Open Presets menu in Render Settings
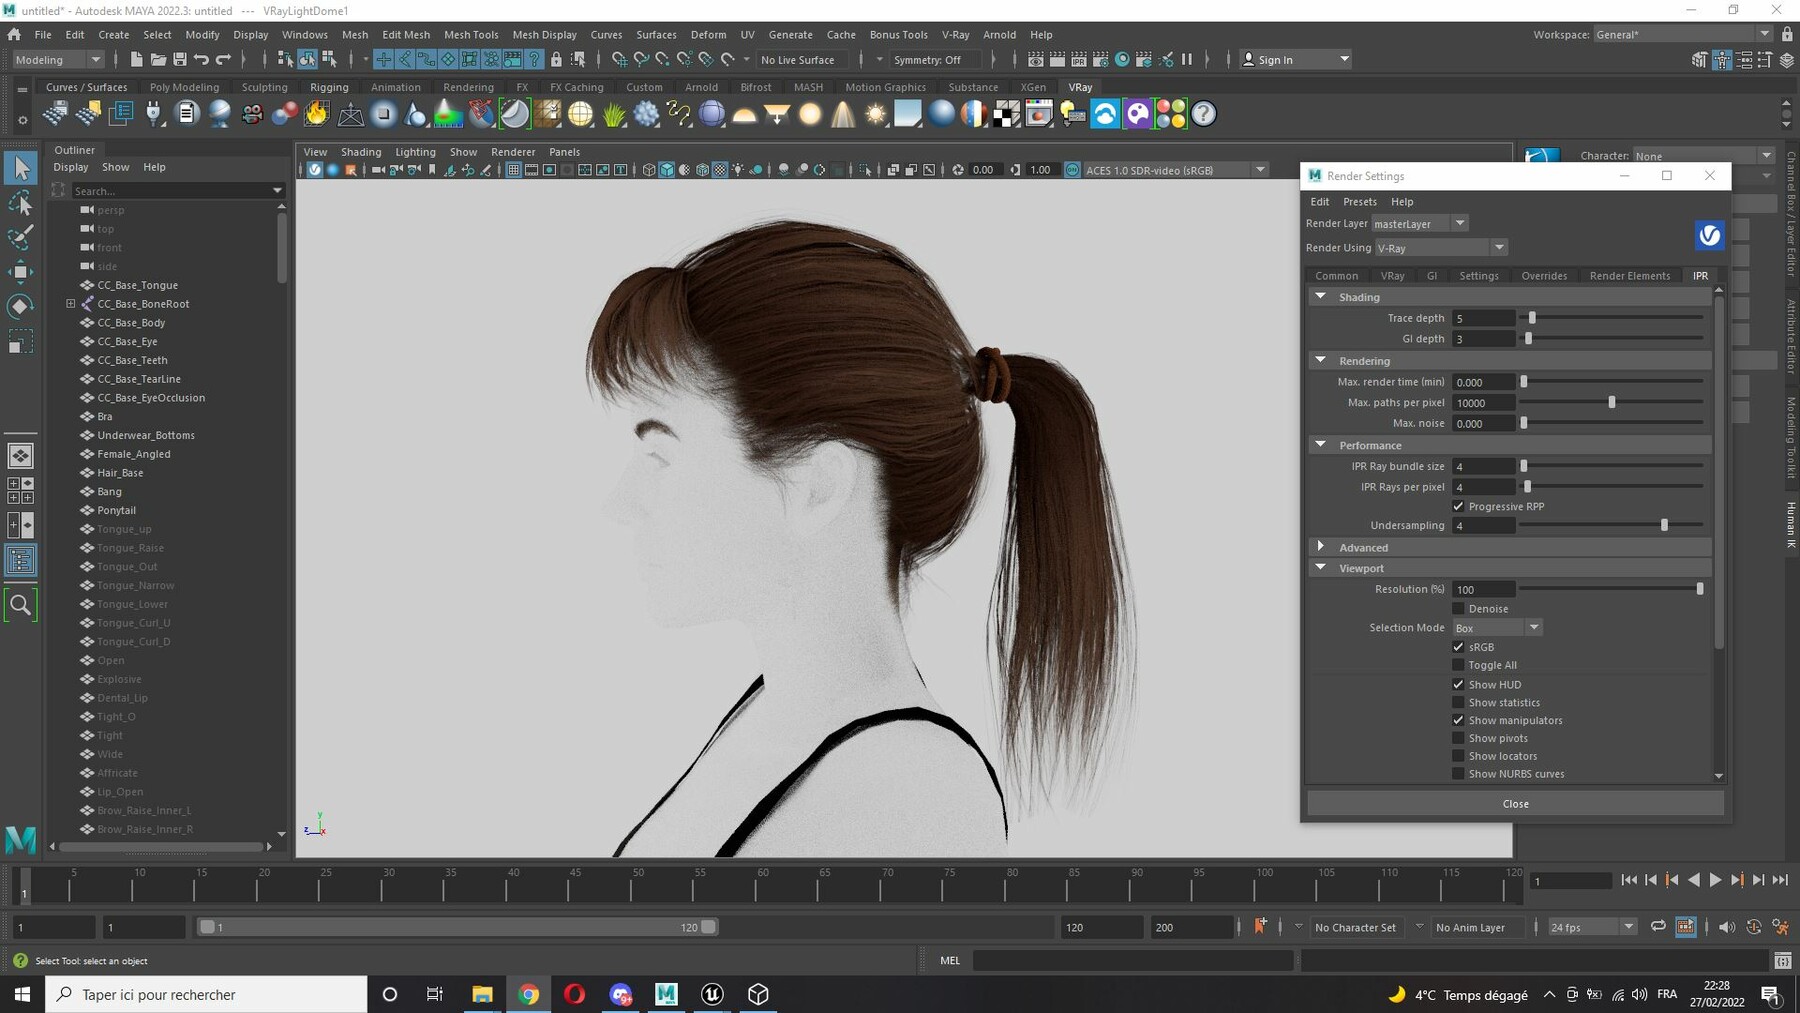The width and height of the screenshot is (1800, 1013). pos(1359,201)
